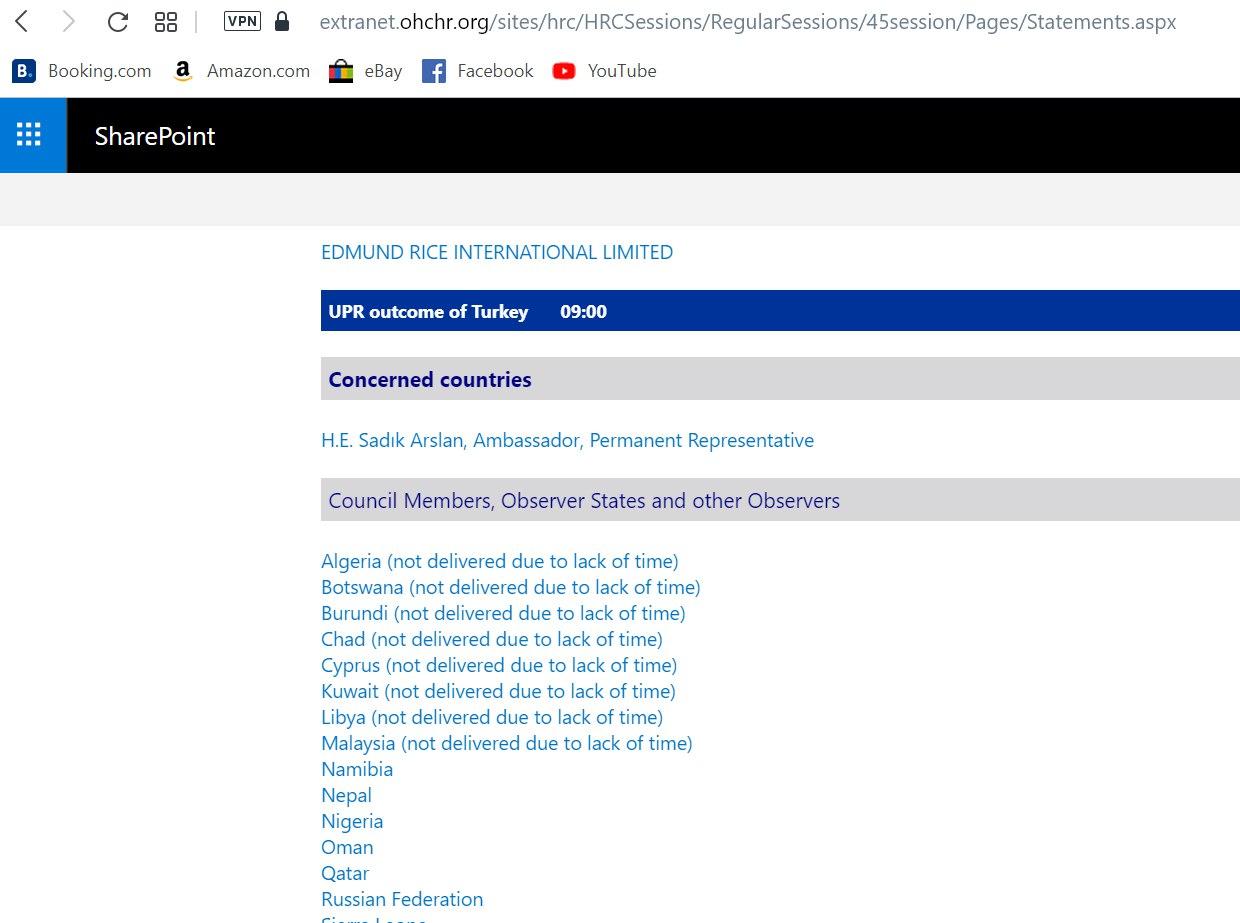Open Chad statement link
Image resolution: width=1240 pixels, height=923 pixels.
(x=491, y=639)
